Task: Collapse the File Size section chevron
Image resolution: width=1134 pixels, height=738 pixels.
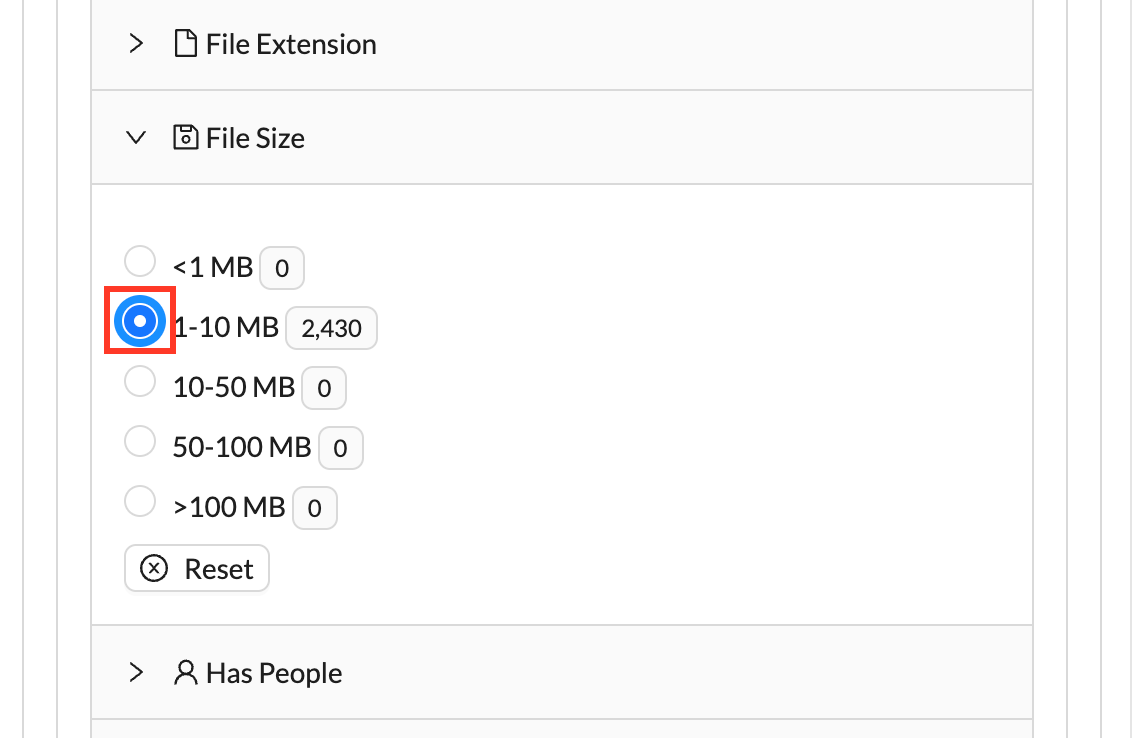Action: (136, 138)
